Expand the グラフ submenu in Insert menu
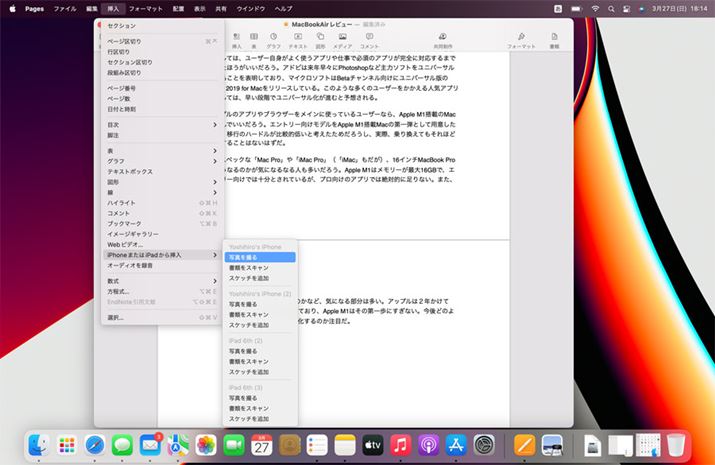 click(x=161, y=161)
